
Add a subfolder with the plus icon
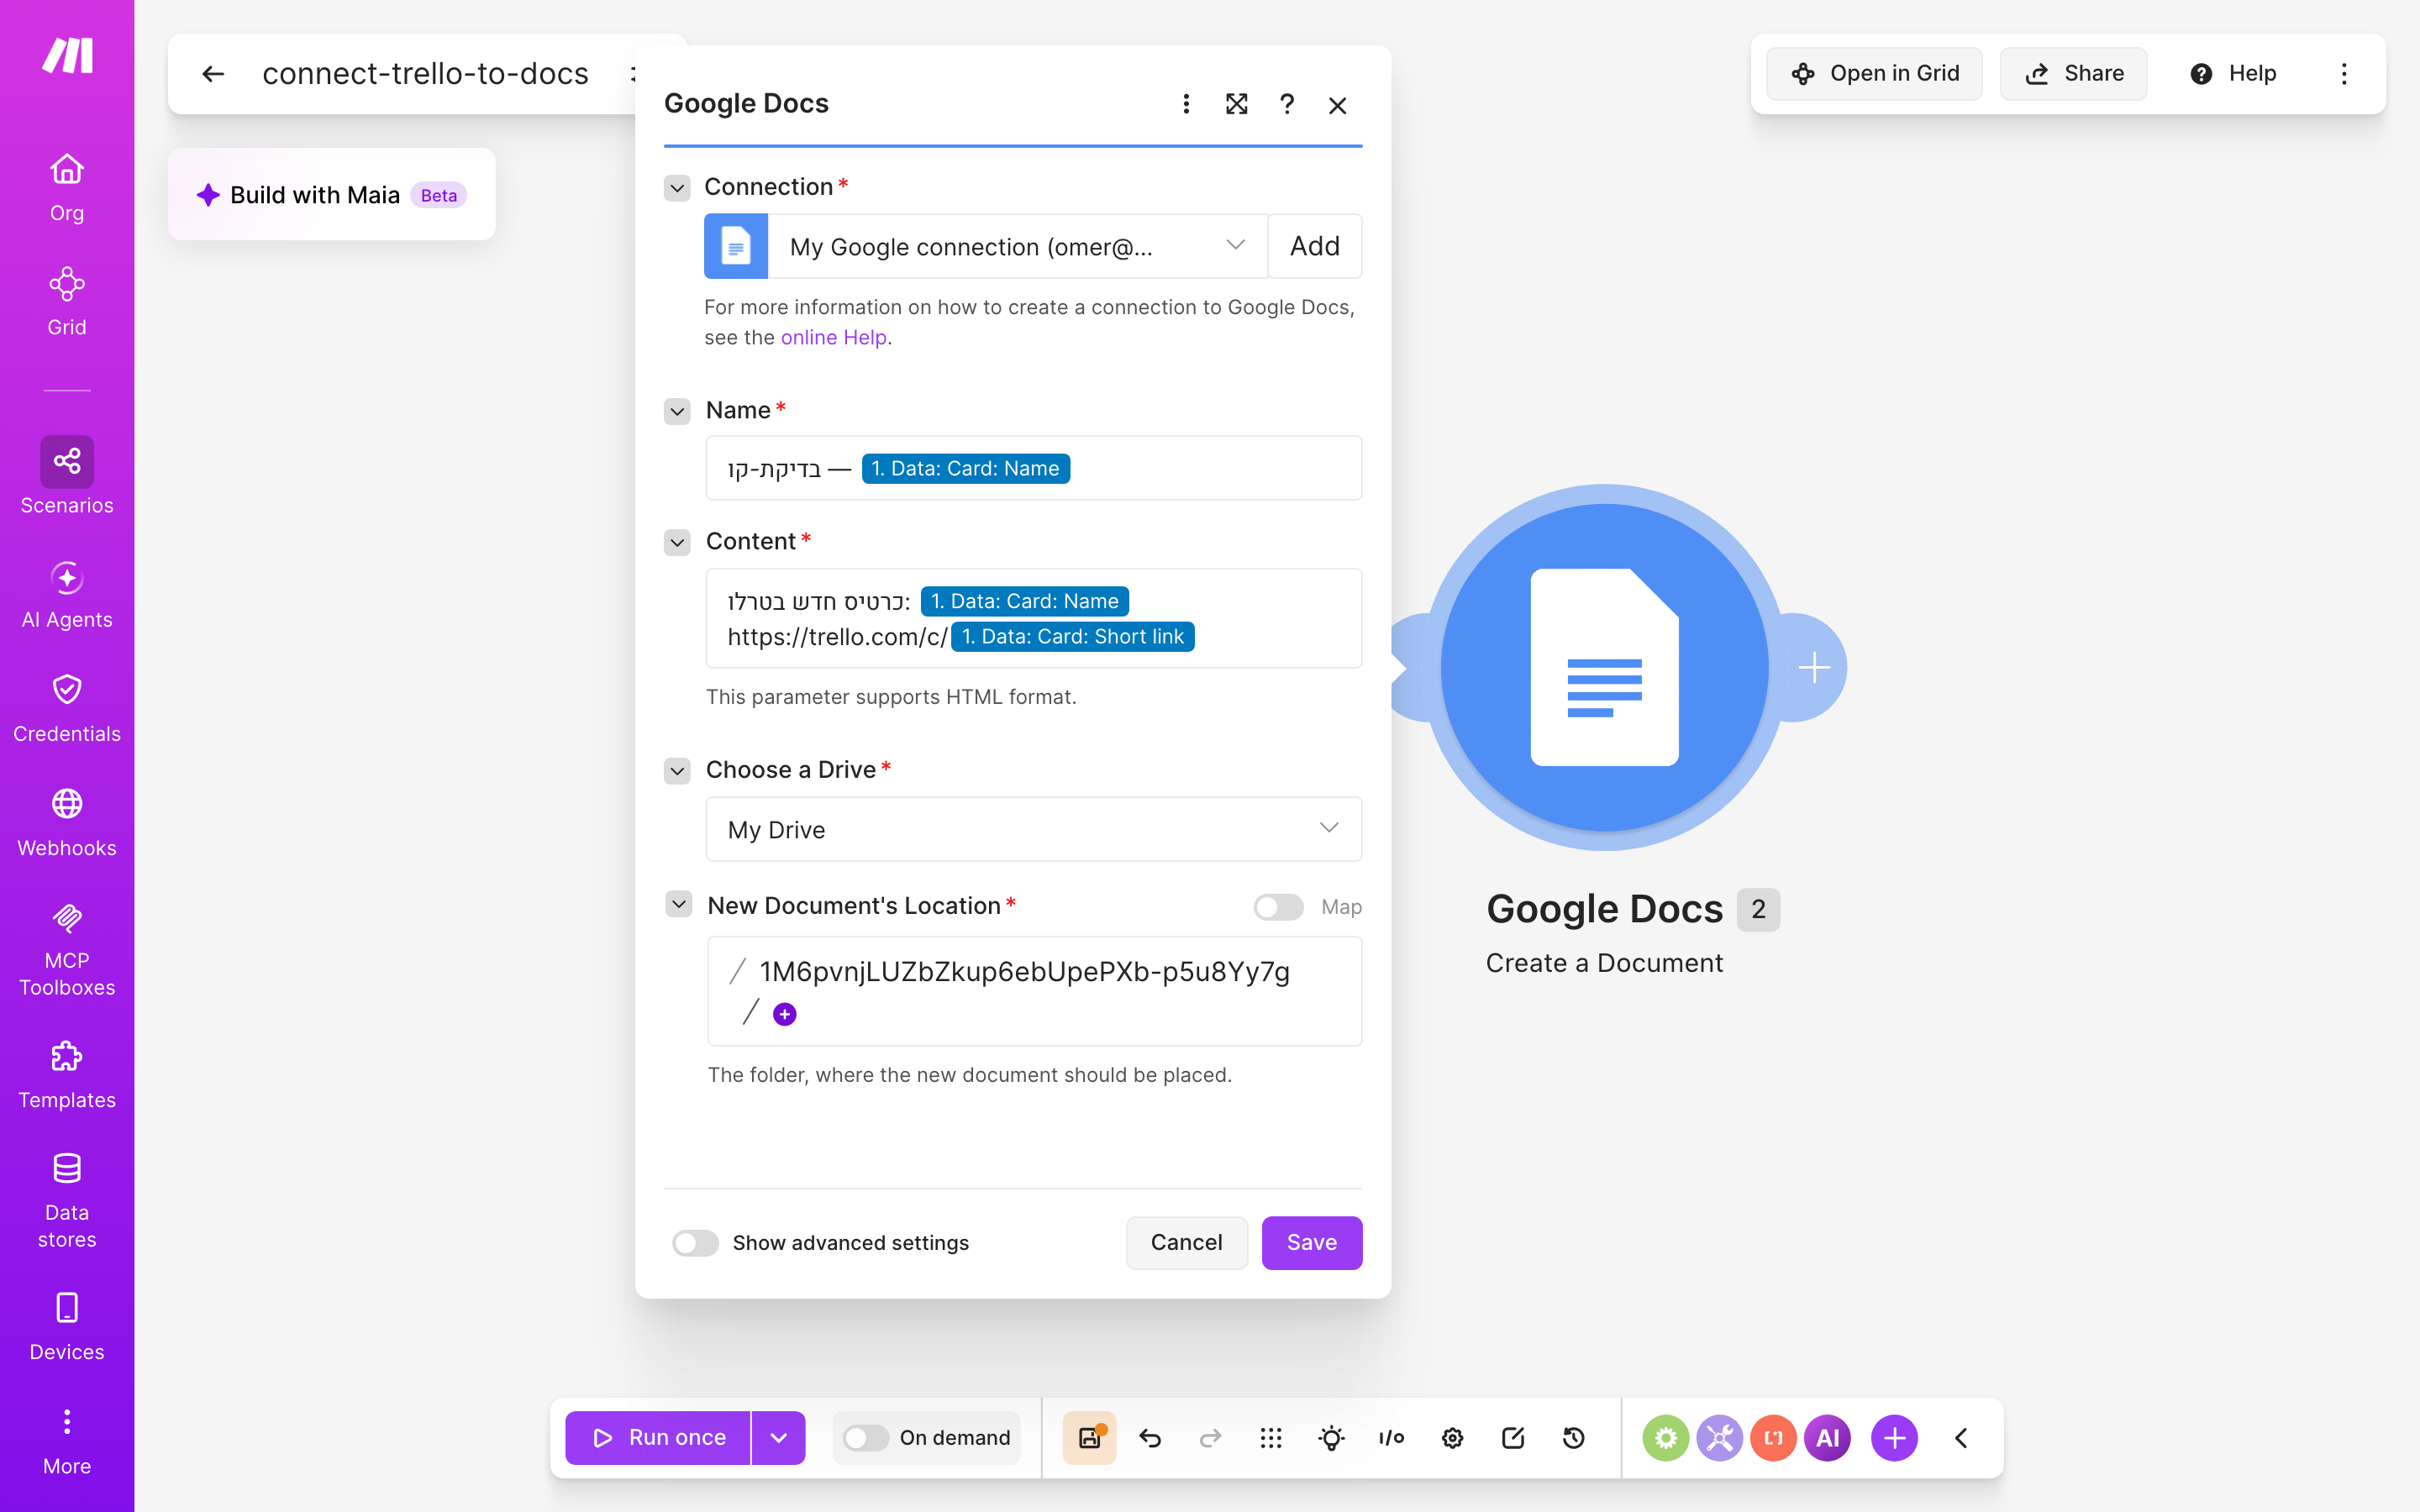coord(785,1014)
